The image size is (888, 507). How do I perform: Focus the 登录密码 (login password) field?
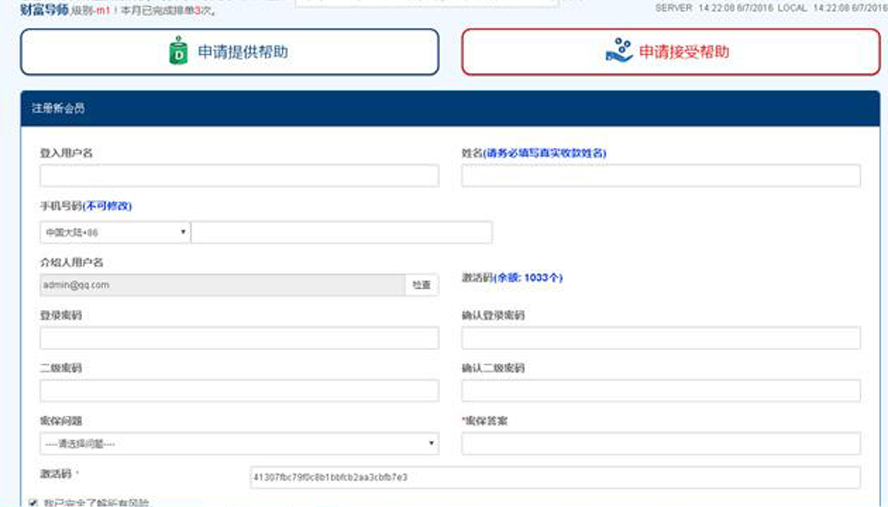tap(240, 338)
